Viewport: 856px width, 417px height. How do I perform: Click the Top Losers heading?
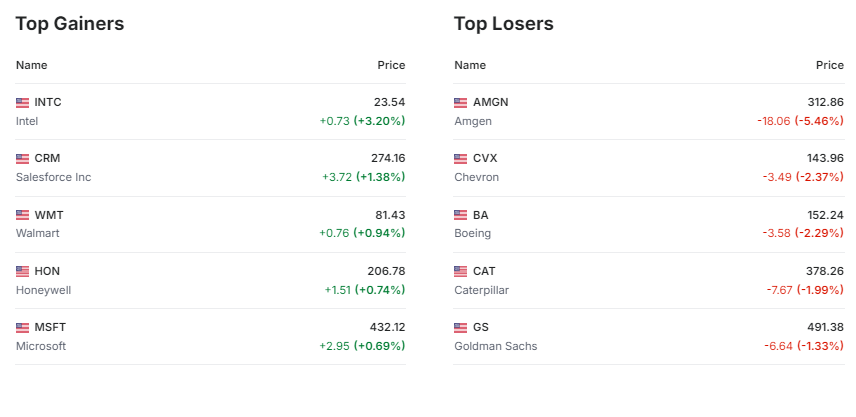pyautogui.click(x=504, y=24)
